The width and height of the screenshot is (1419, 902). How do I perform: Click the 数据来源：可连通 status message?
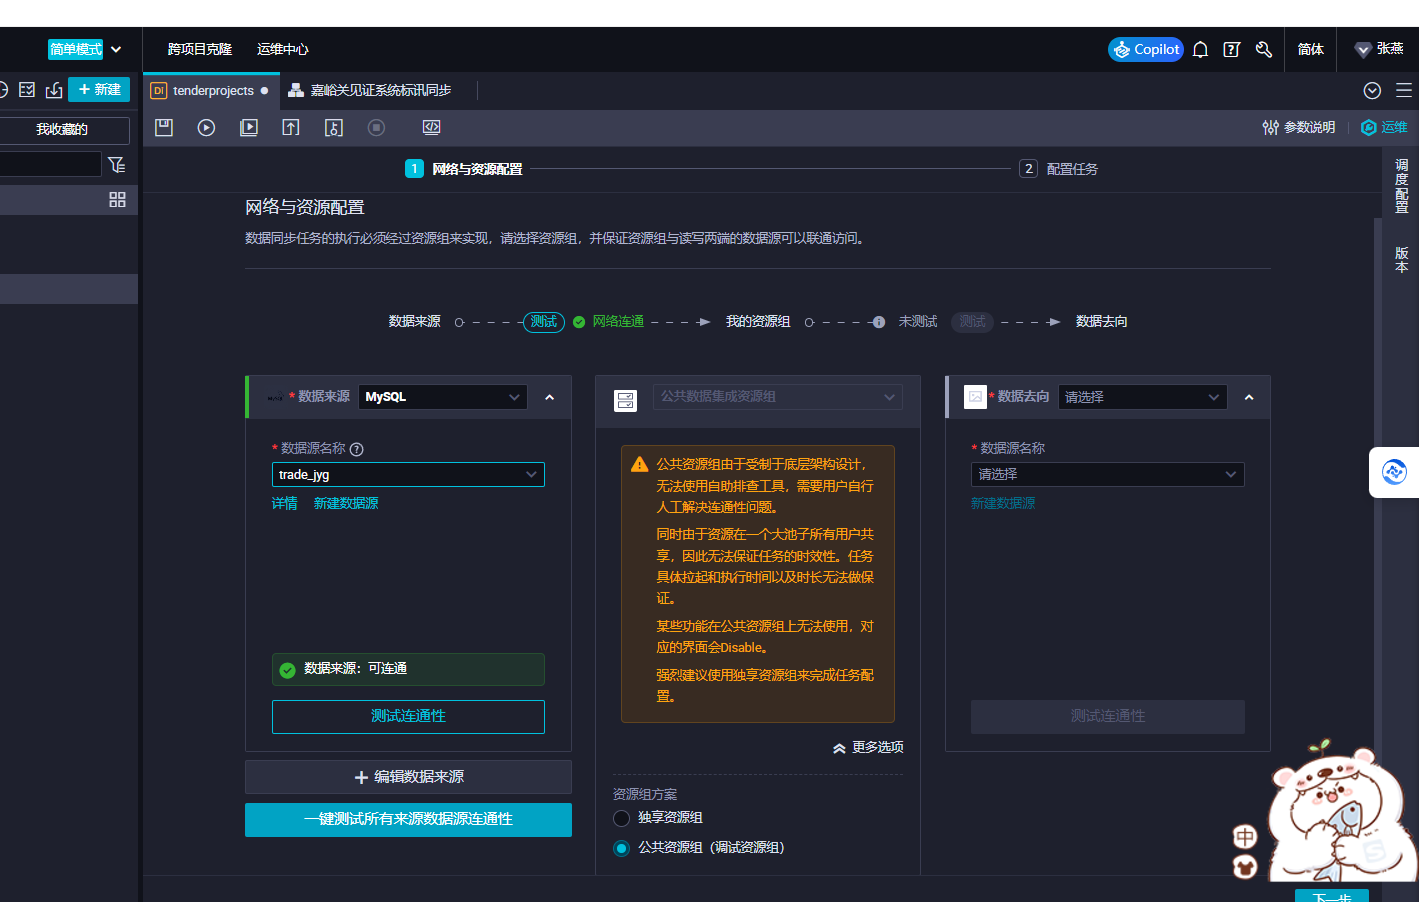point(408,669)
